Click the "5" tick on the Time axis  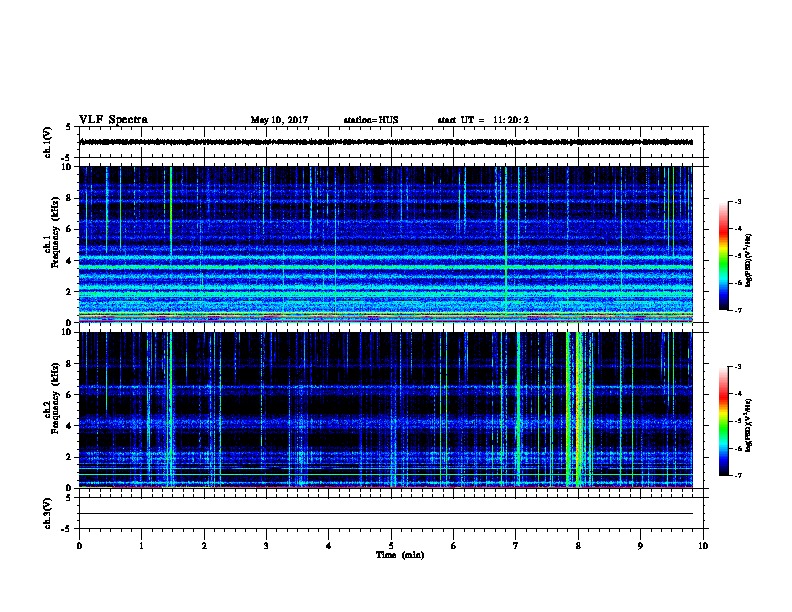click(x=391, y=545)
